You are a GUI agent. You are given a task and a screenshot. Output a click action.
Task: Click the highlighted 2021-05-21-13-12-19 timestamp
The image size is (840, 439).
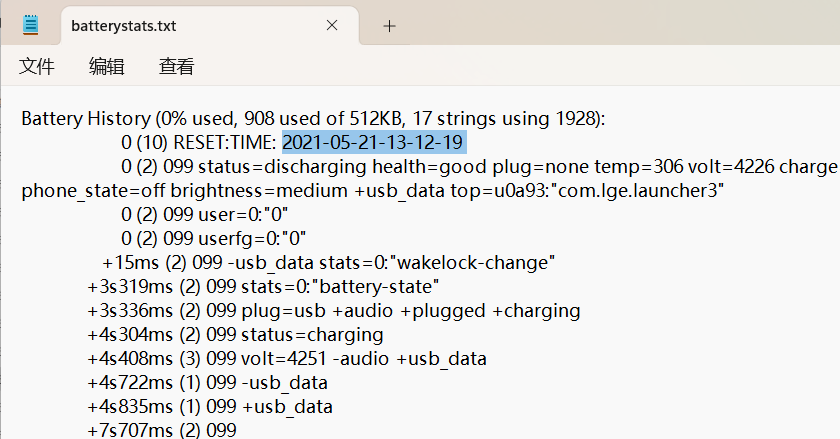pyautogui.click(x=373, y=142)
